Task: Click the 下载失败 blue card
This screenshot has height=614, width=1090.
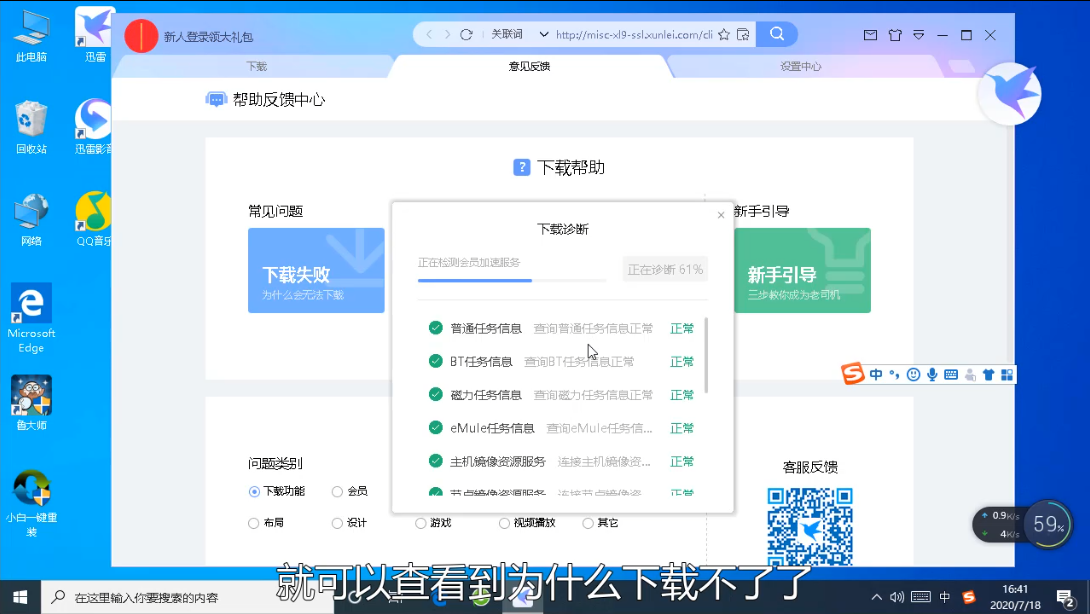Action: click(316, 271)
